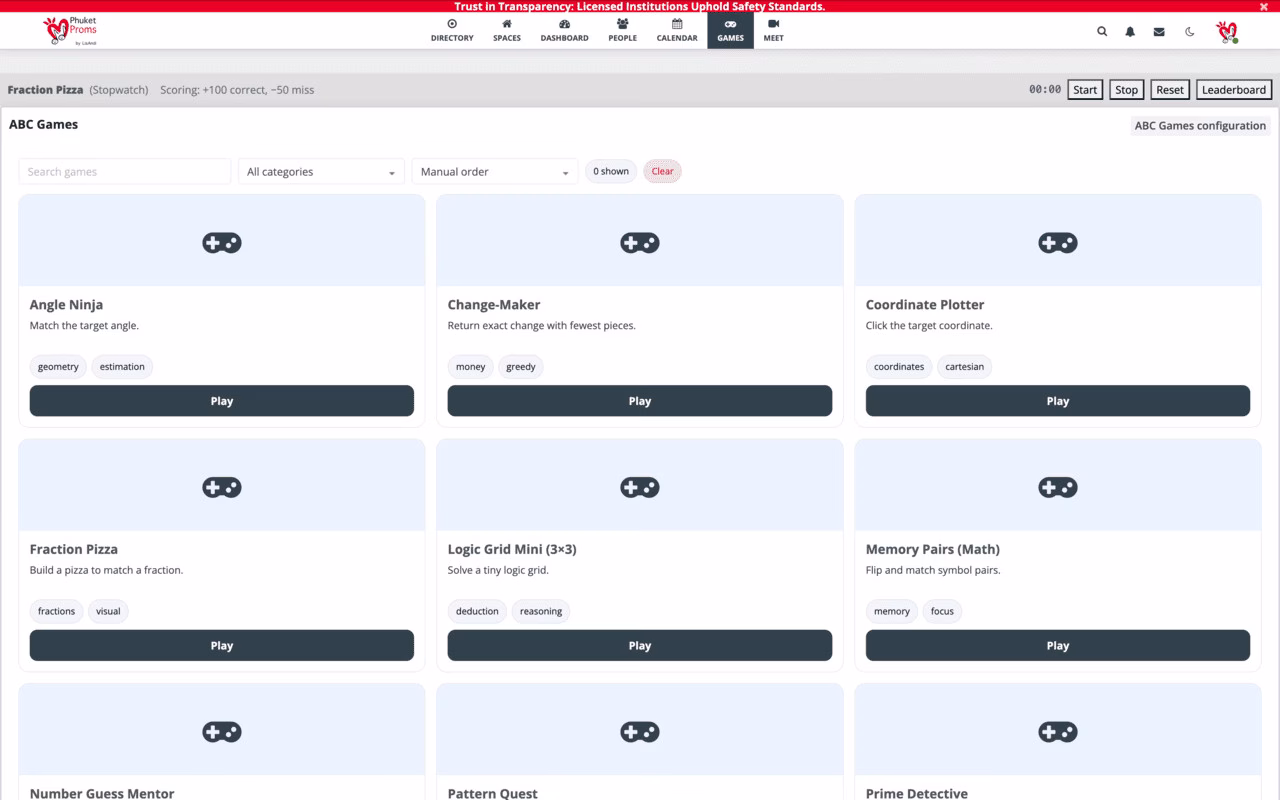Click the Memory Pairs (Math) title

[933, 549]
